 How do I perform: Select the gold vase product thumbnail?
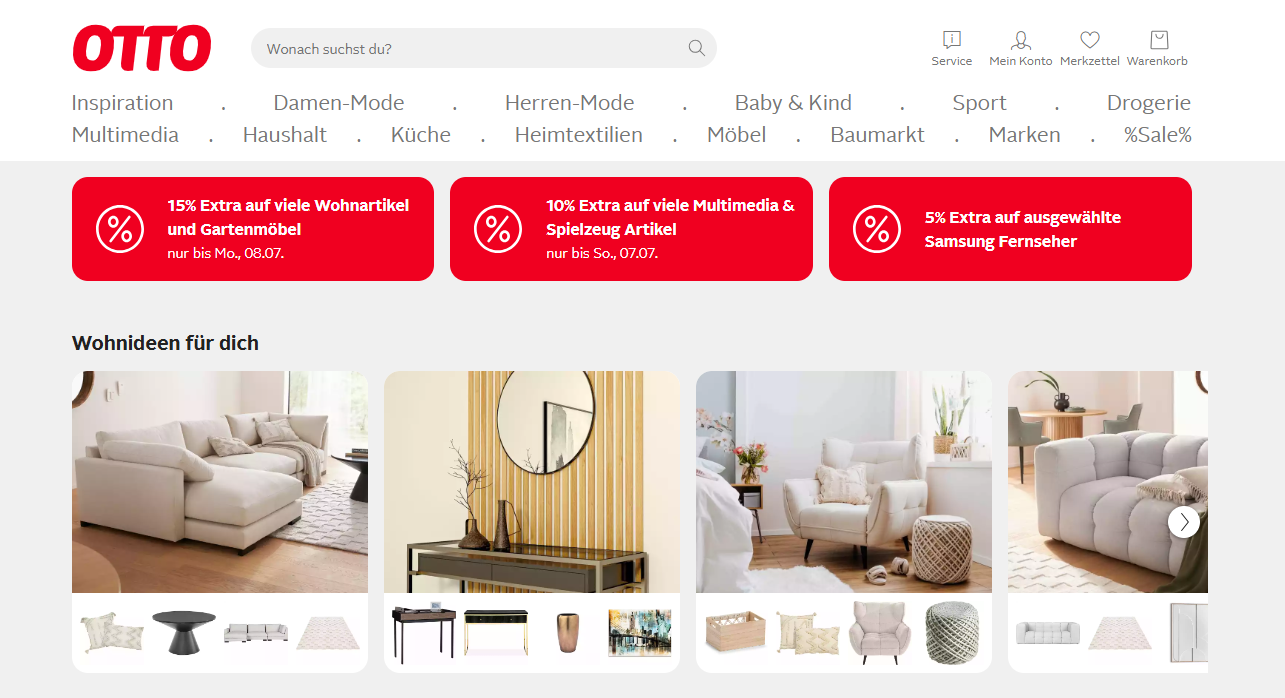coord(567,632)
